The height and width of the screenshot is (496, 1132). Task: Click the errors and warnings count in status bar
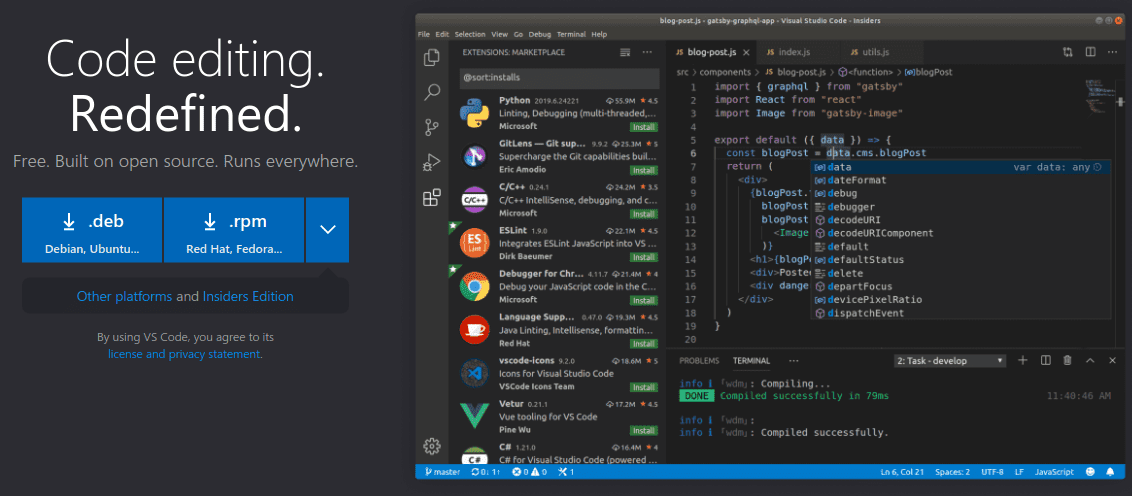[529, 472]
